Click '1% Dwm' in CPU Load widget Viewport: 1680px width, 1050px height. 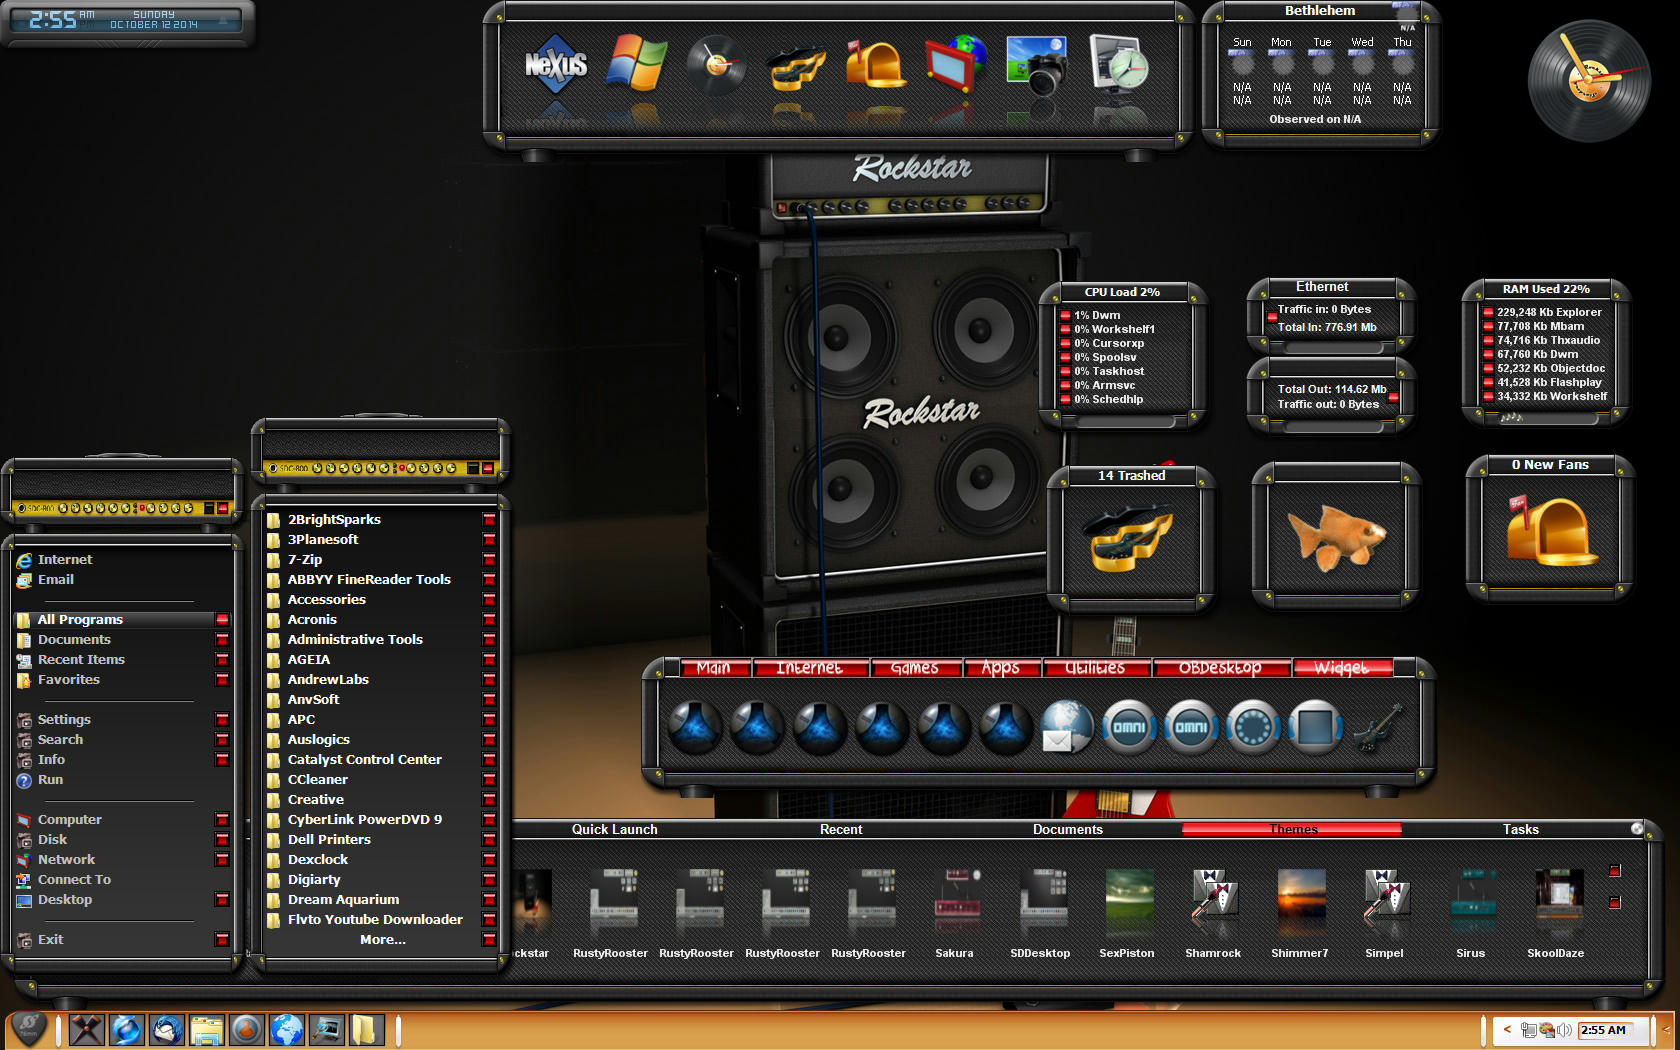click(x=1097, y=315)
